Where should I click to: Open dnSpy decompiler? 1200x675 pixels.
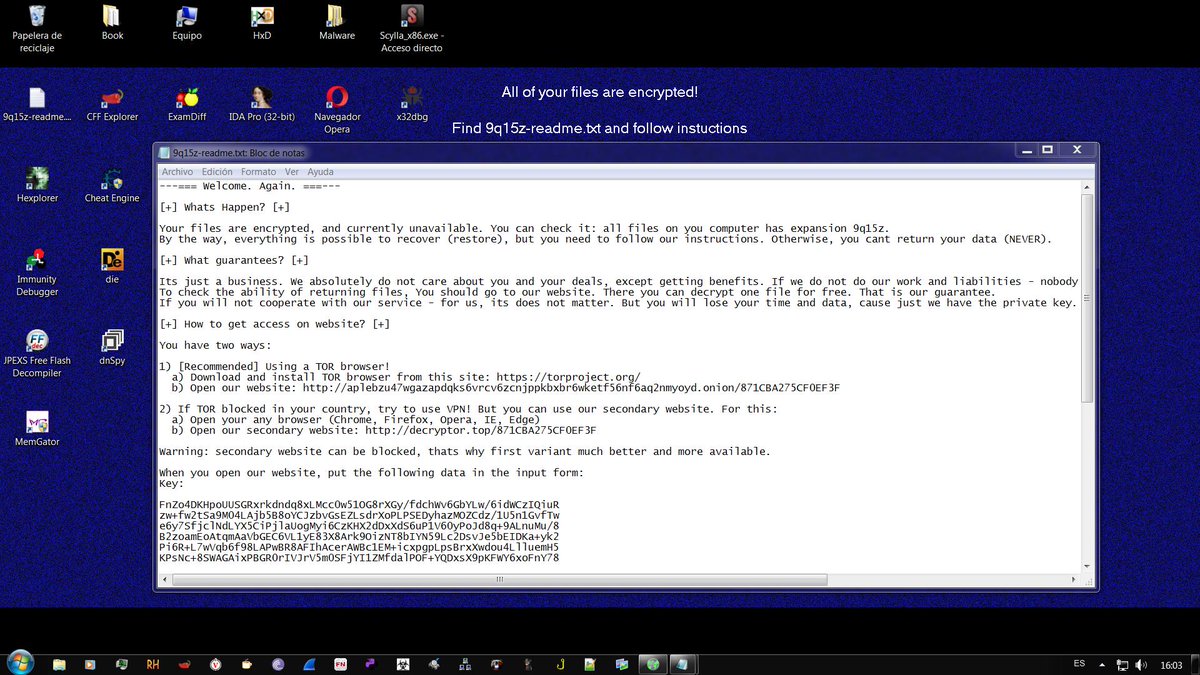[x=111, y=340]
